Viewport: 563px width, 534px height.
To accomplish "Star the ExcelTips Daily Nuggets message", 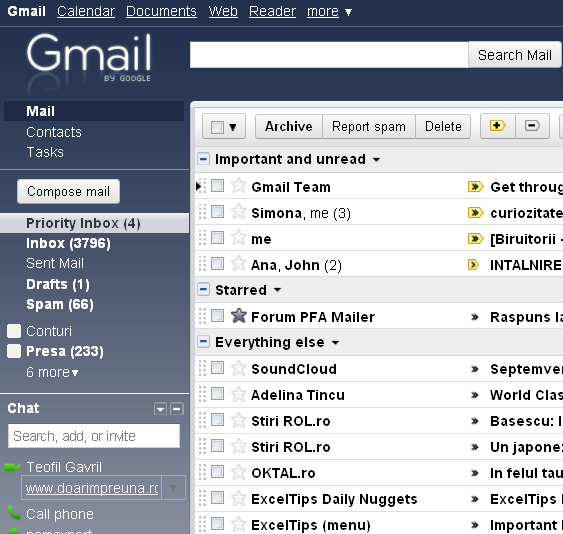I will click(238, 498).
